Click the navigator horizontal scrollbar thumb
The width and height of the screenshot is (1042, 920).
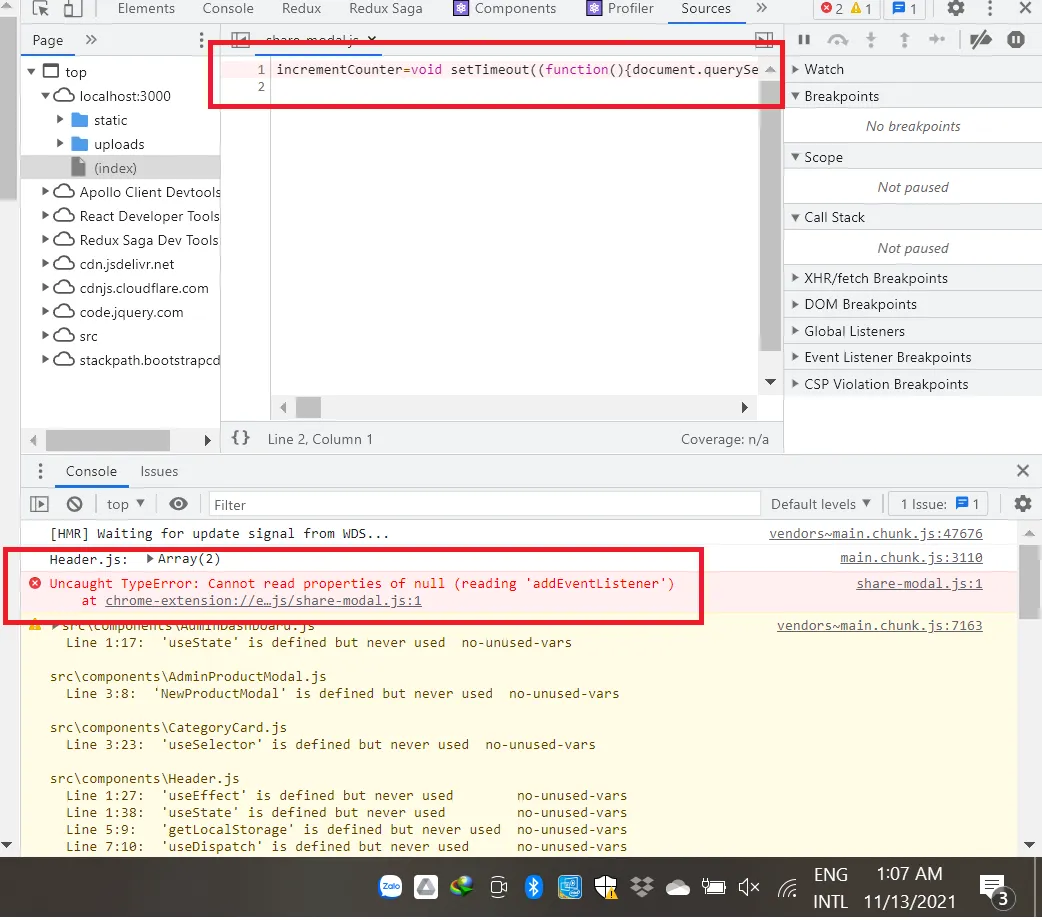pyautogui.click(x=108, y=439)
